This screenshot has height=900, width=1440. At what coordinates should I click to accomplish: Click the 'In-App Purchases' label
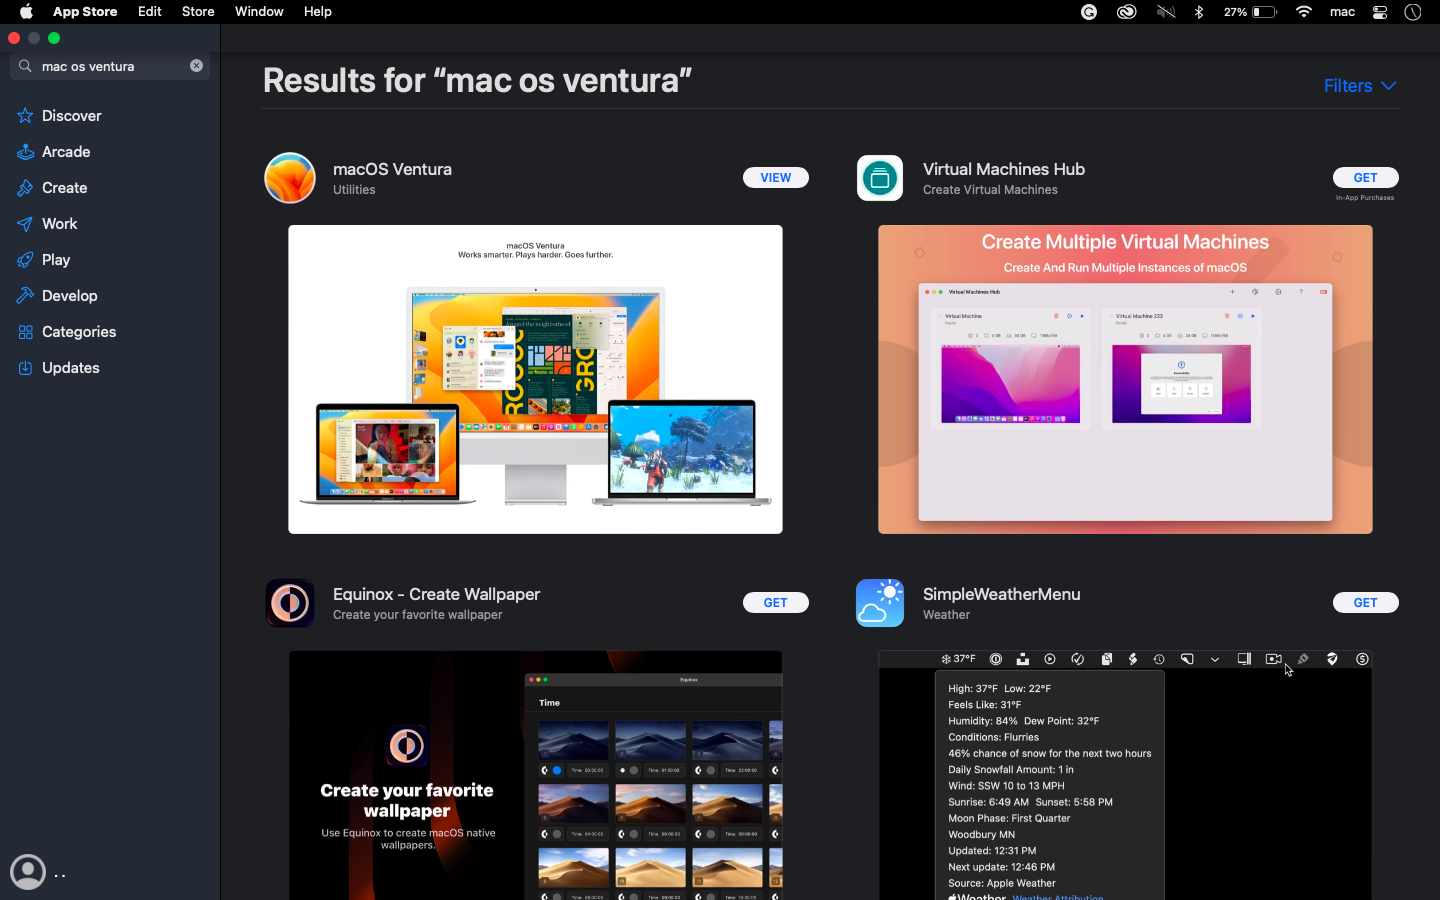point(1365,198)
